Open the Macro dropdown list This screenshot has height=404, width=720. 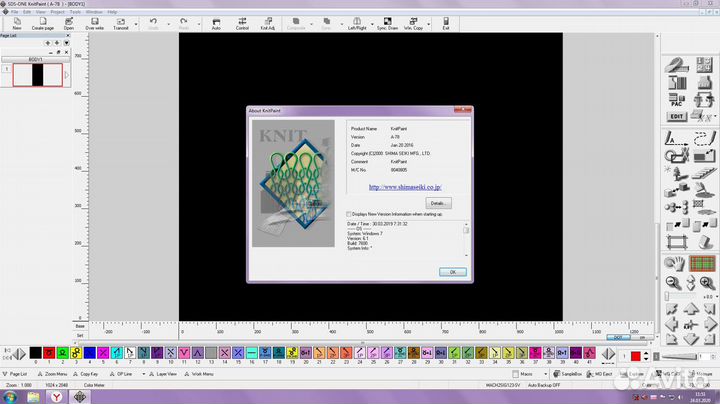(546, 374)
